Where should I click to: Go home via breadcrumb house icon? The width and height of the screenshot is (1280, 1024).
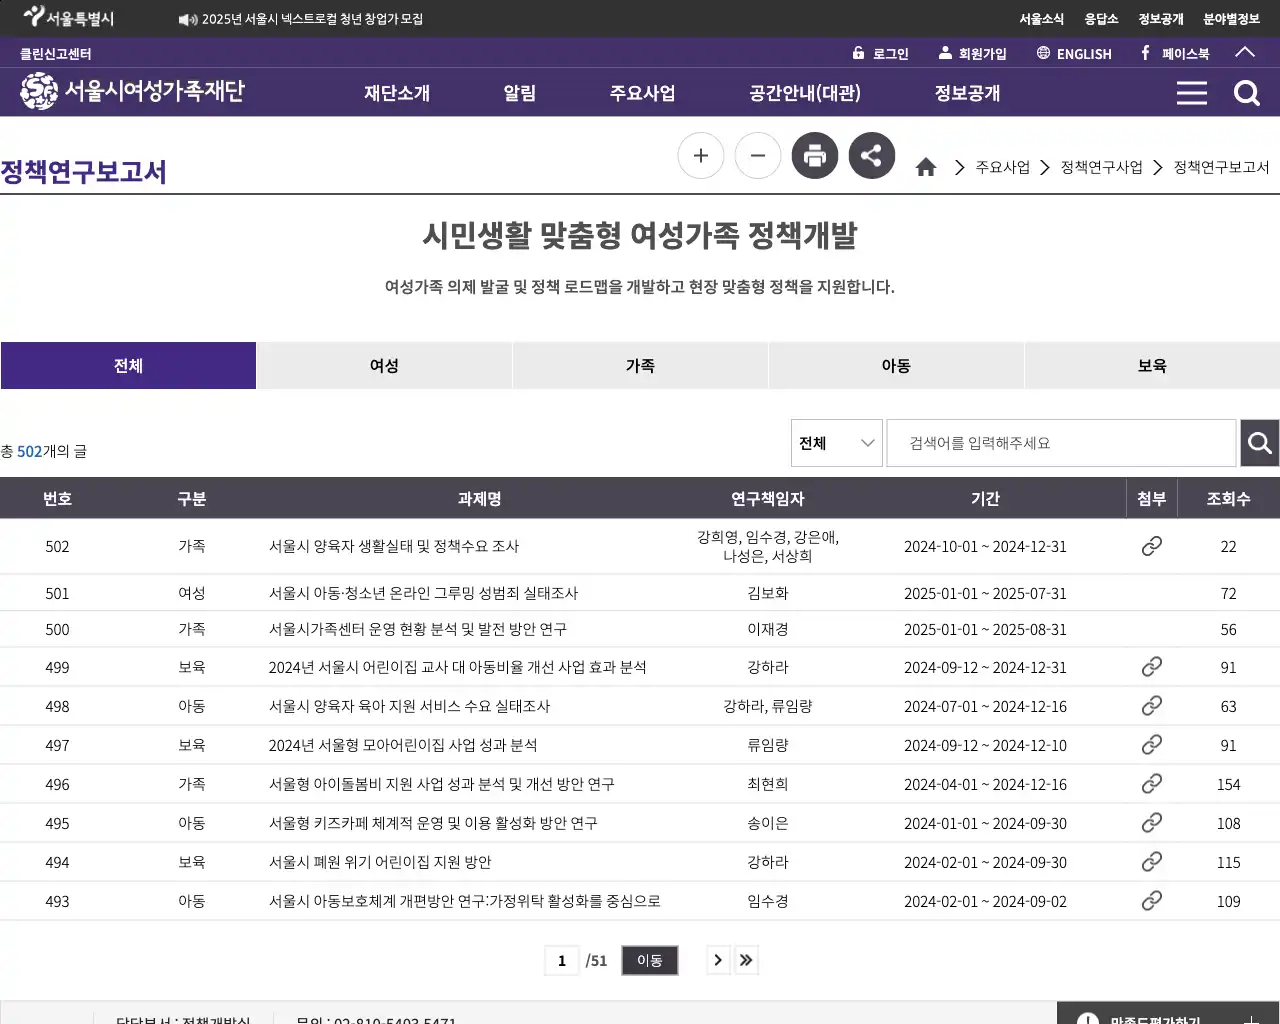point(925,167)
